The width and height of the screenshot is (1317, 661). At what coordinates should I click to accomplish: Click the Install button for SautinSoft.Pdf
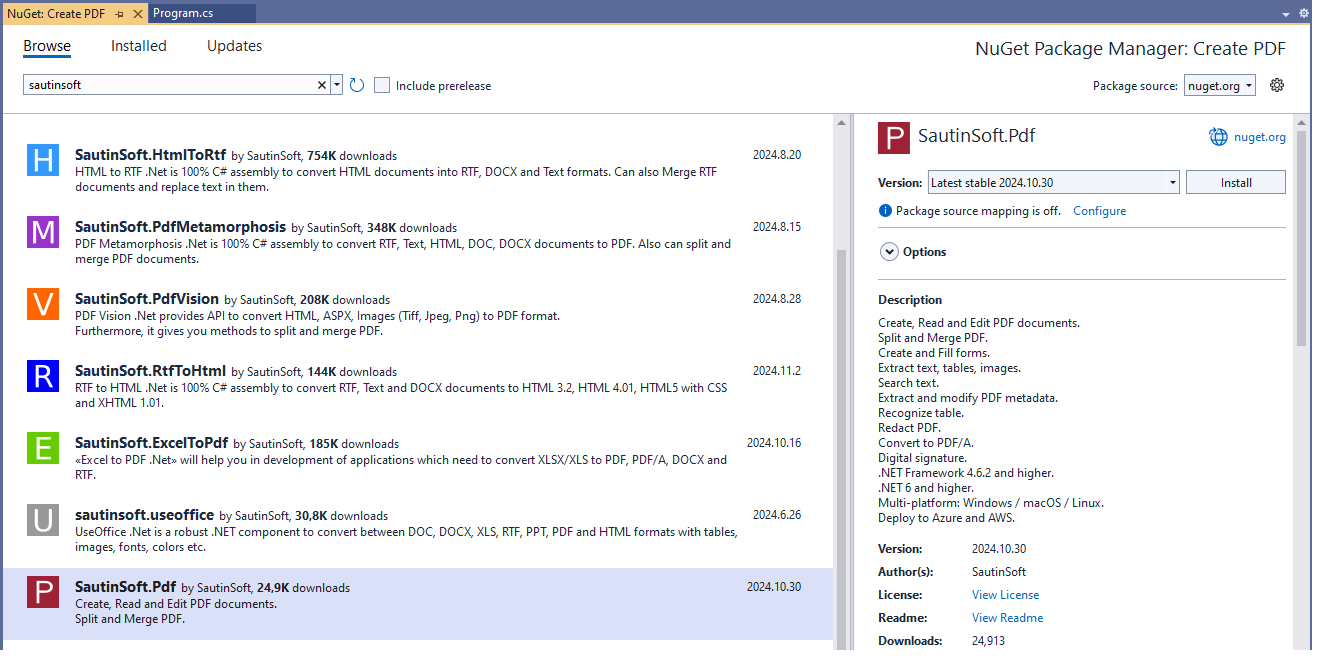tap(1236, 181)
